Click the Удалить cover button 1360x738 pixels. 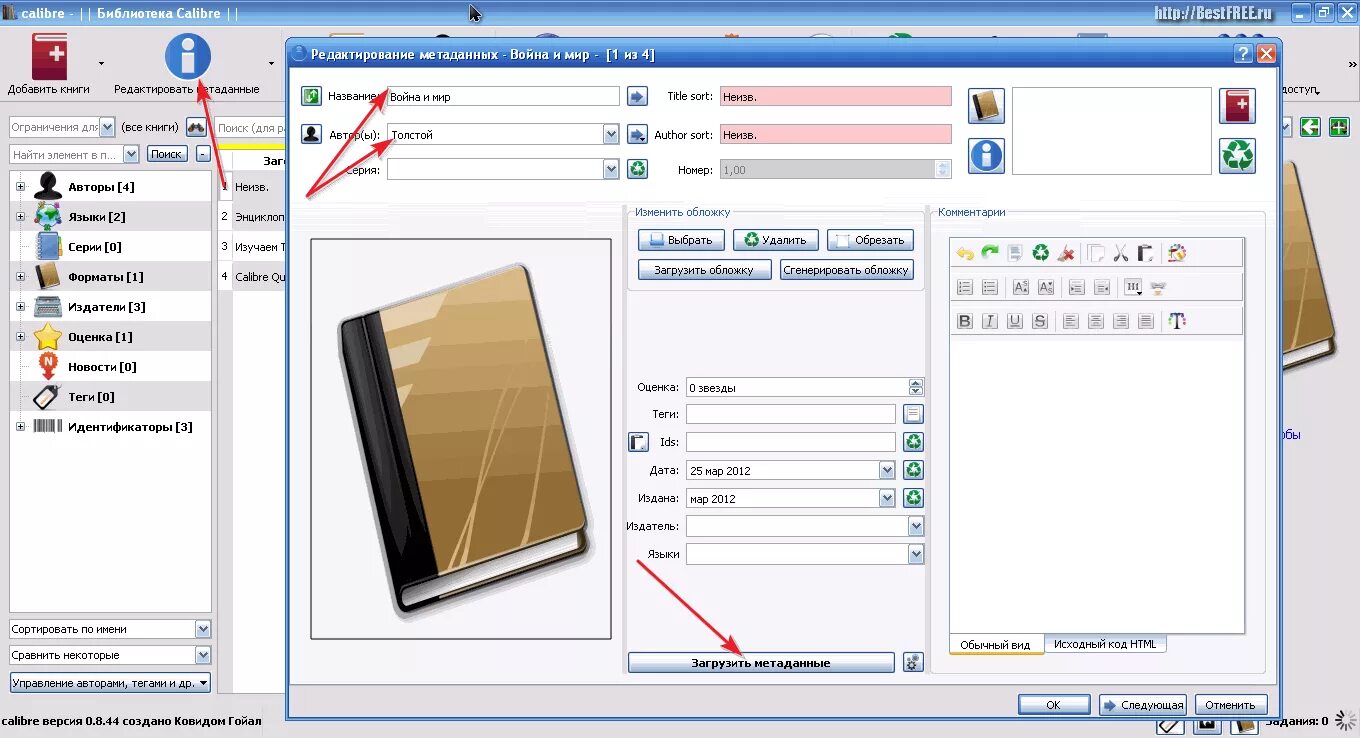point(776,240)
